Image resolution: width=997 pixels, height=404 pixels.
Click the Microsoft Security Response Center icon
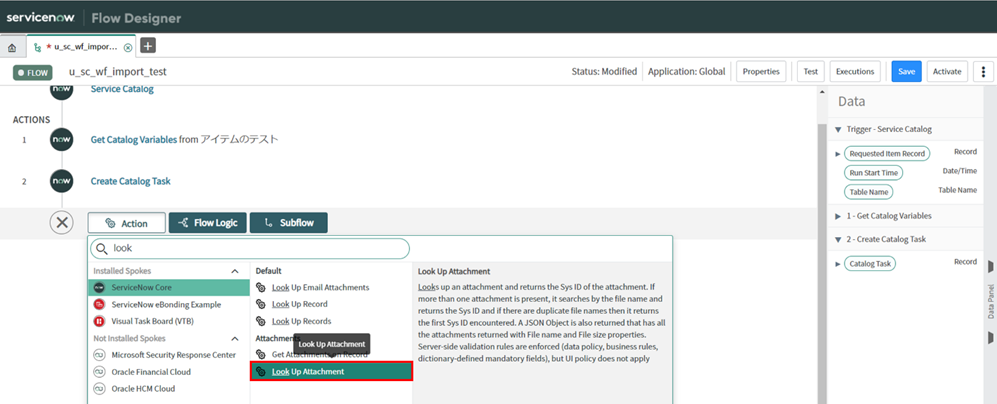[x=99, y=355]
